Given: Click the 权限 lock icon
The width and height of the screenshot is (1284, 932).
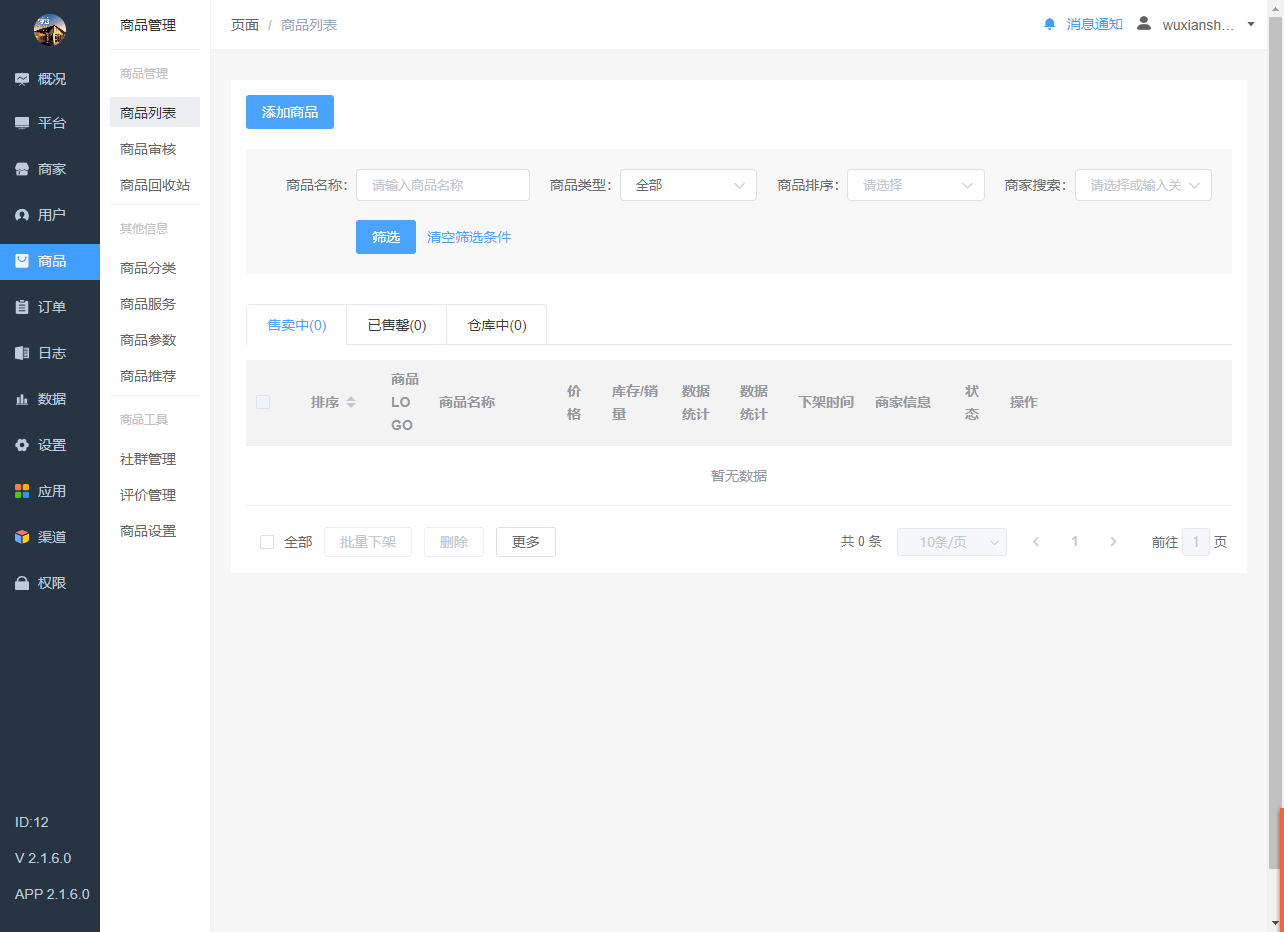Looking at the screenshot, I should coord(22,583).
